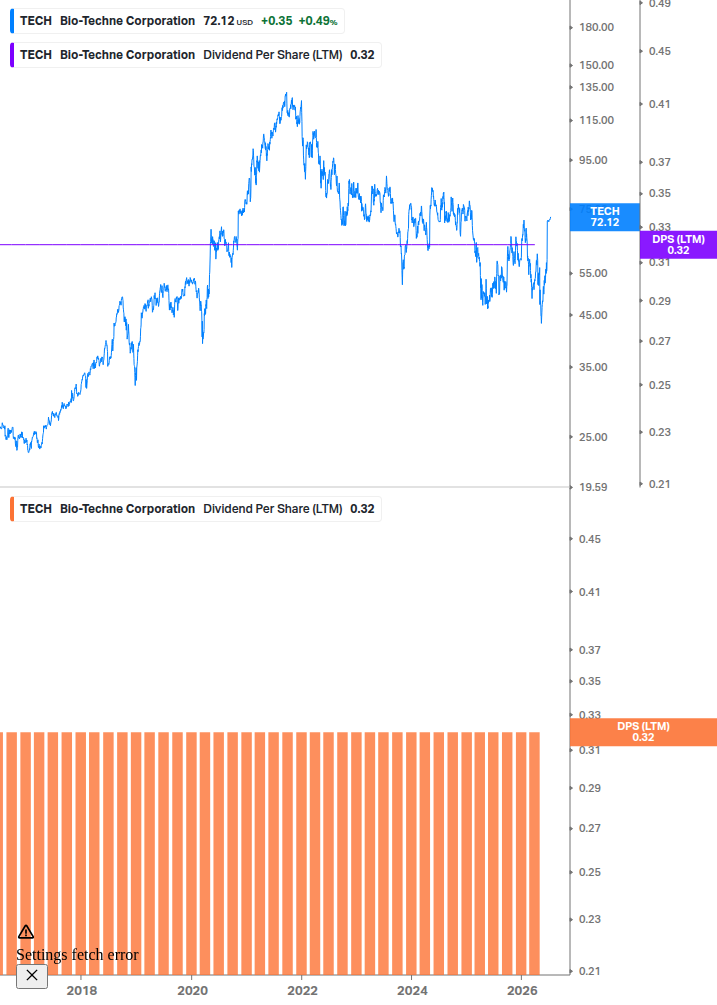This screenshot has width=717, height=1005.
Task: Click the 2026 label on the time axis
Action: coord(522,991)
